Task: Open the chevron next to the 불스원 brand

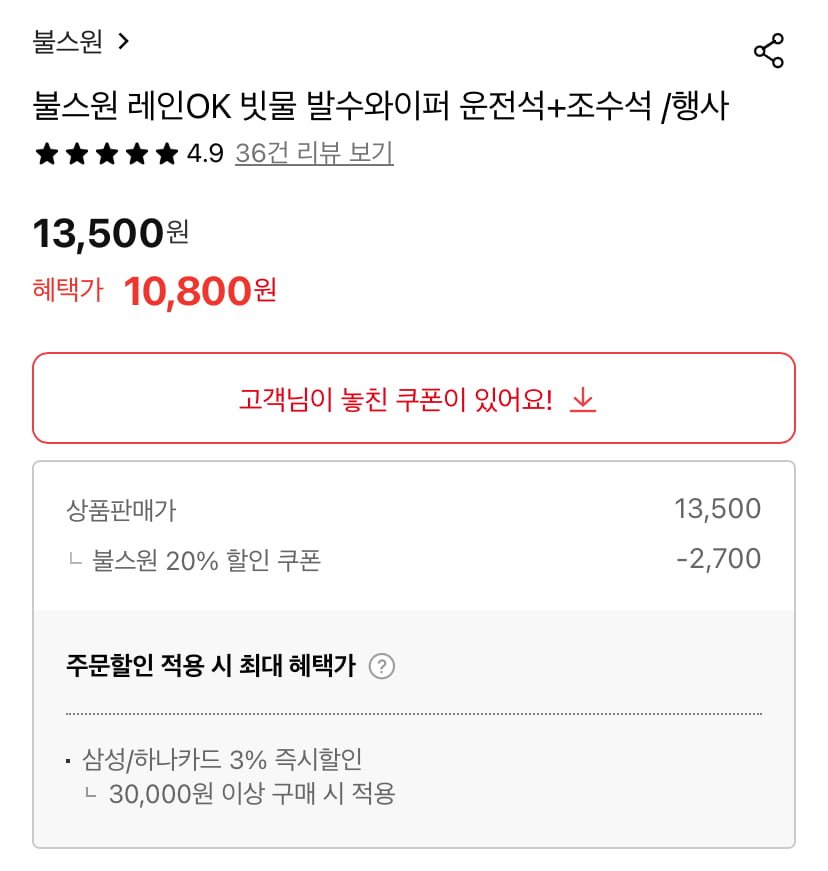Action: coord(124,41)
